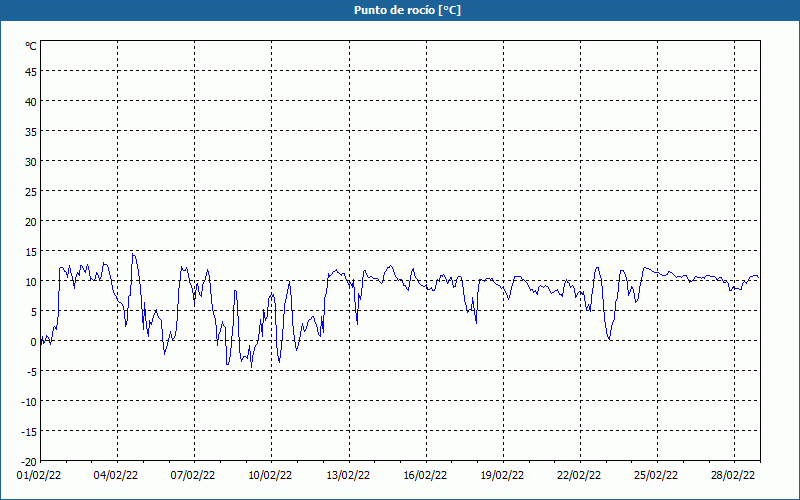Click the y-axis value 40
800x500 pixels.
31,102
